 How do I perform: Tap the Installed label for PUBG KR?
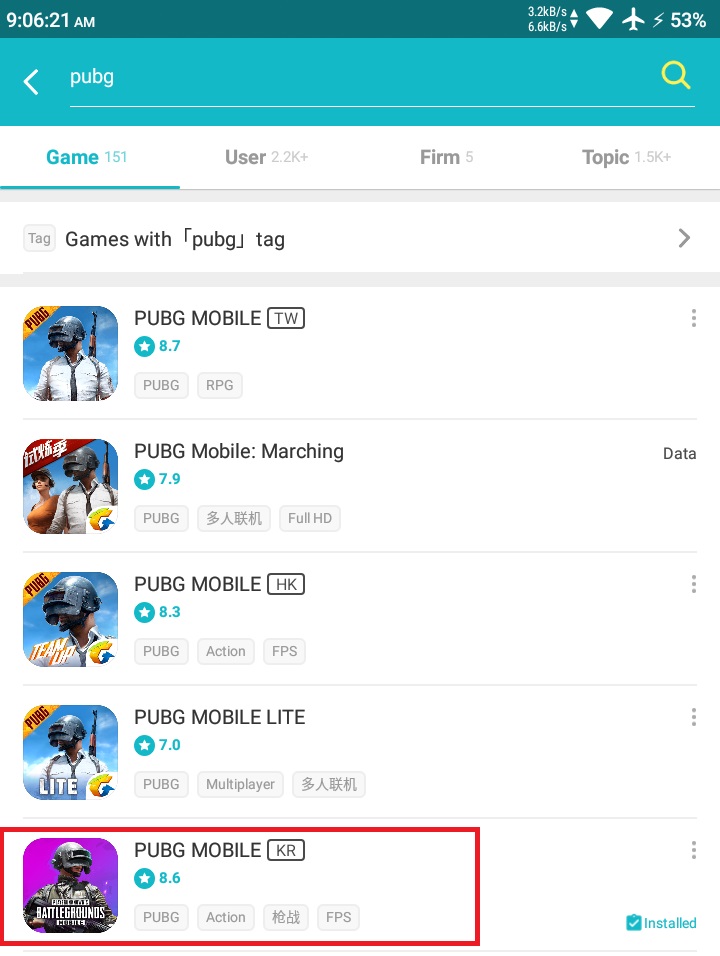click(661, 922)
